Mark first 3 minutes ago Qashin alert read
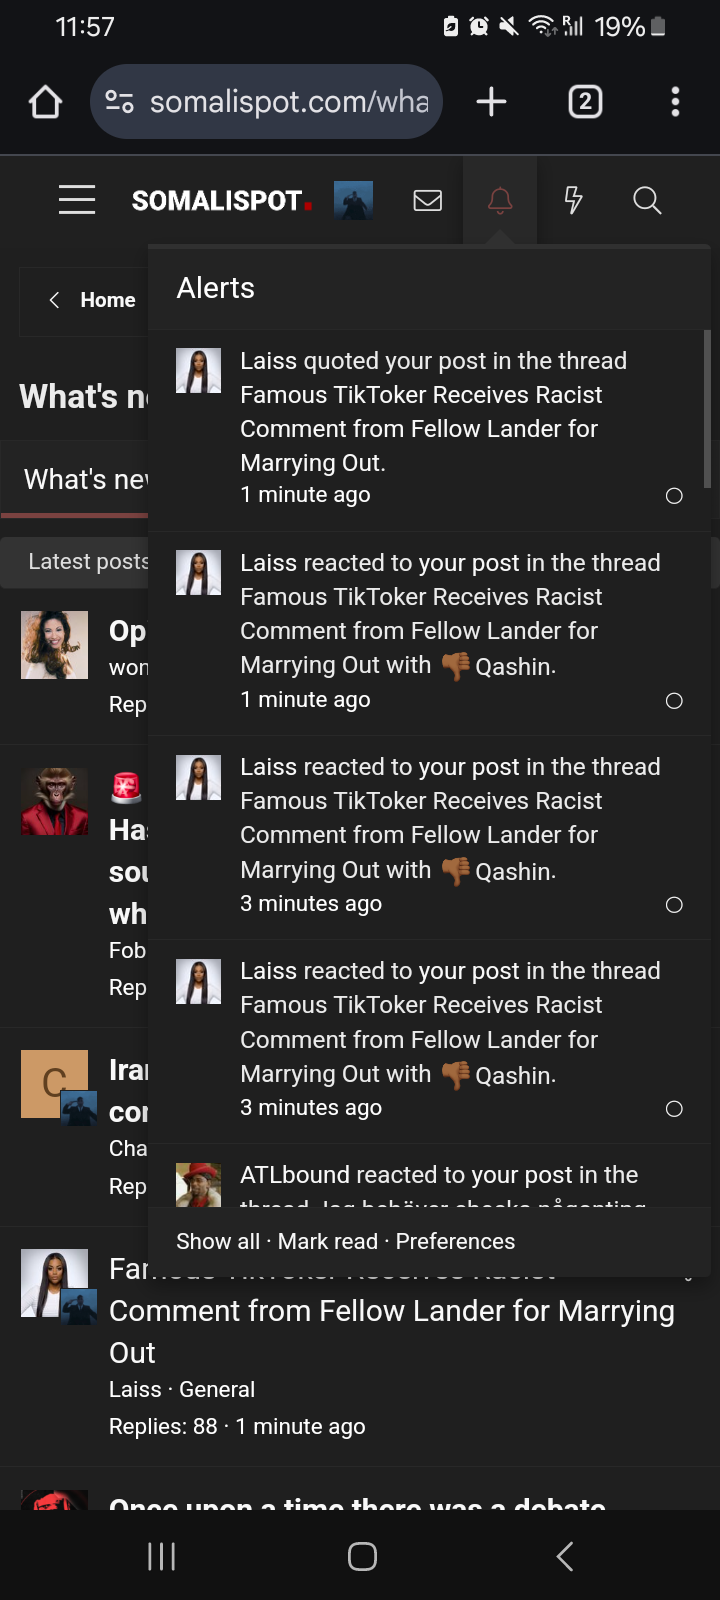Viewport: 720px width, 1600px height. tap(674, 905)
